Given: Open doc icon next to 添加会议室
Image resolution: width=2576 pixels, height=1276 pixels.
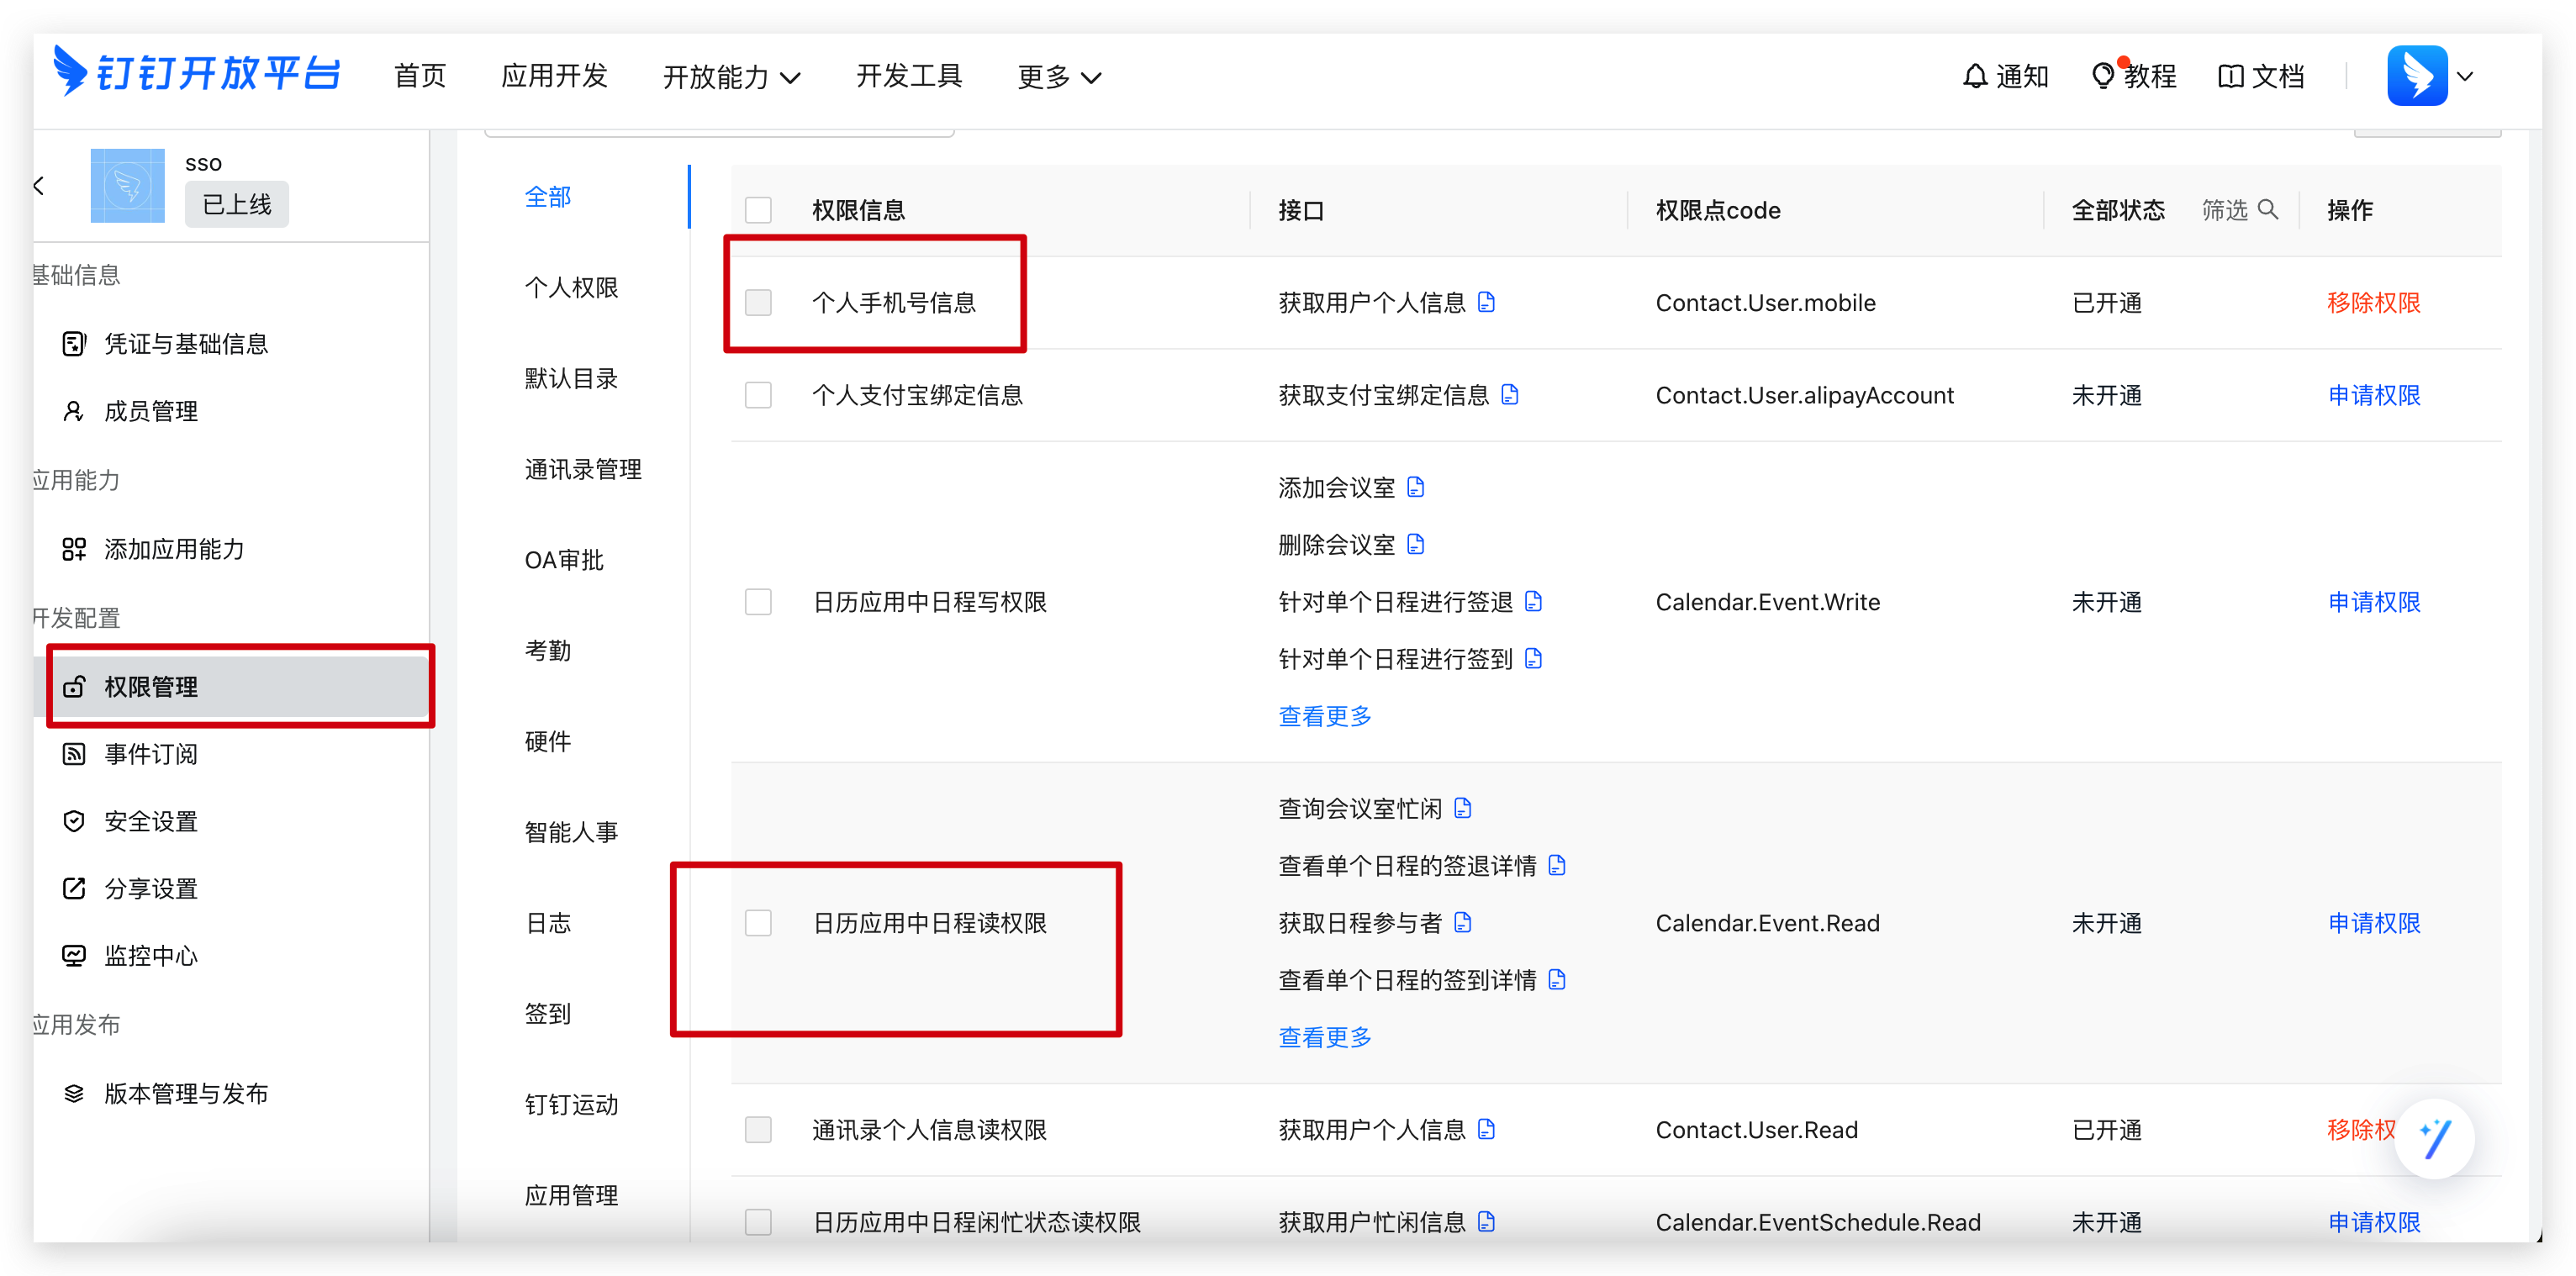Looking at the screenshot, I should [1415, 487].
